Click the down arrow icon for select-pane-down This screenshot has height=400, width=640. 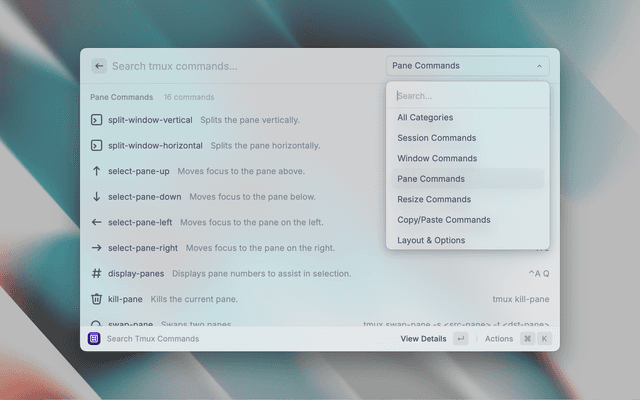pyautogui.click(x=97, y=197)
